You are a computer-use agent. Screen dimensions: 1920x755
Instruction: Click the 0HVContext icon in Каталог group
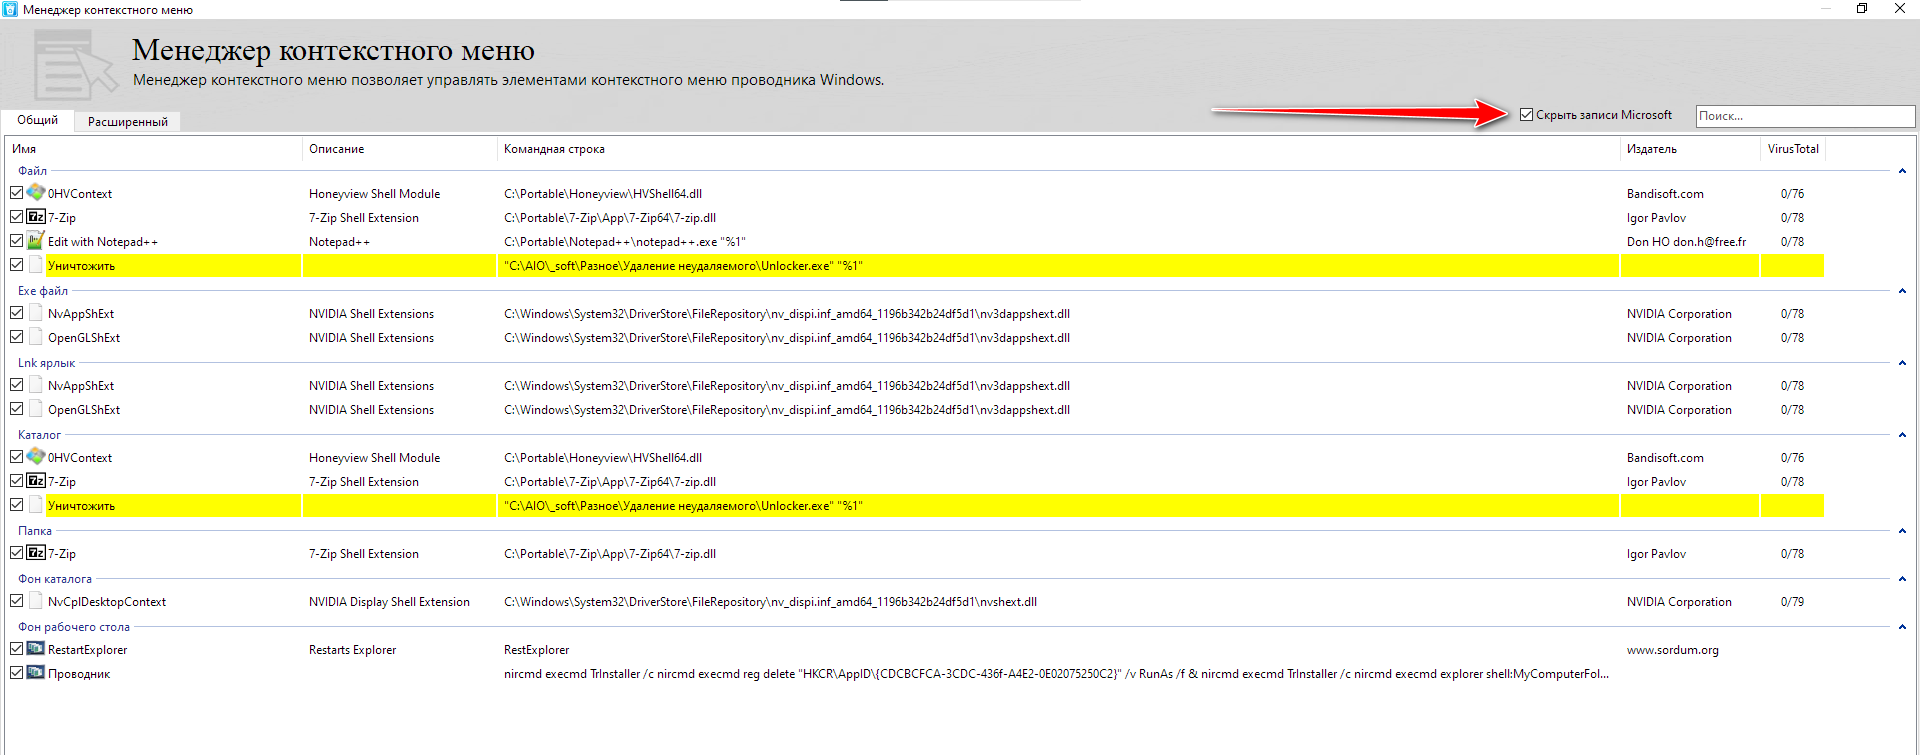36,457
